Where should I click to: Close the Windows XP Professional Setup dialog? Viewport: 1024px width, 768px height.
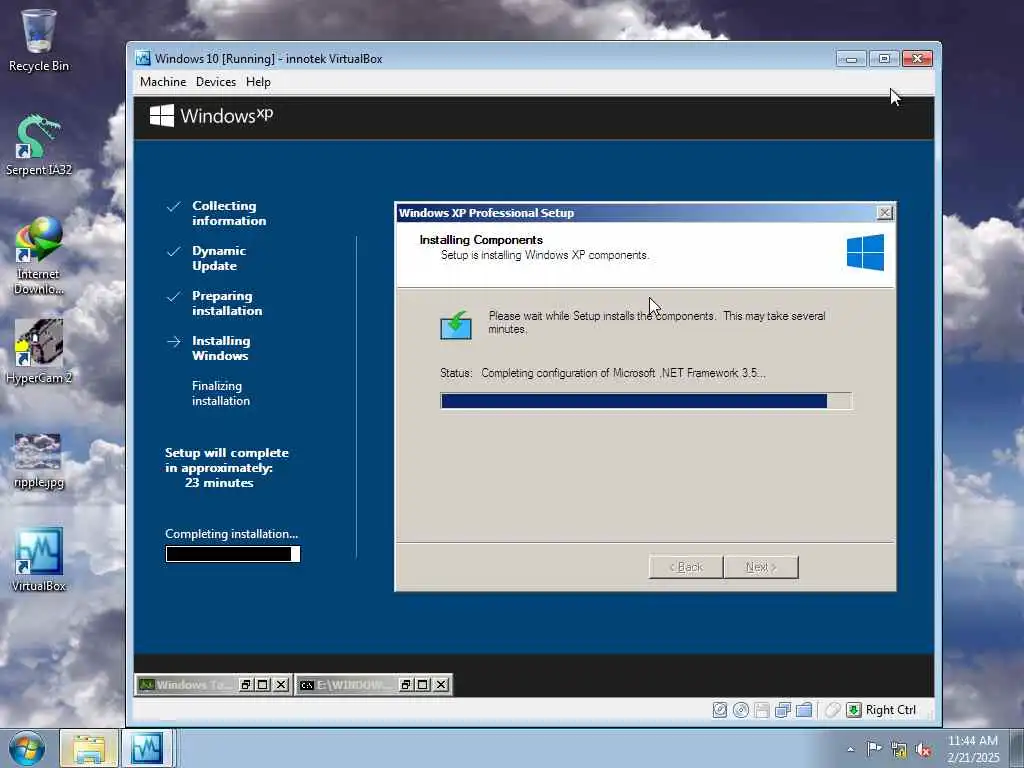point(885,213)
